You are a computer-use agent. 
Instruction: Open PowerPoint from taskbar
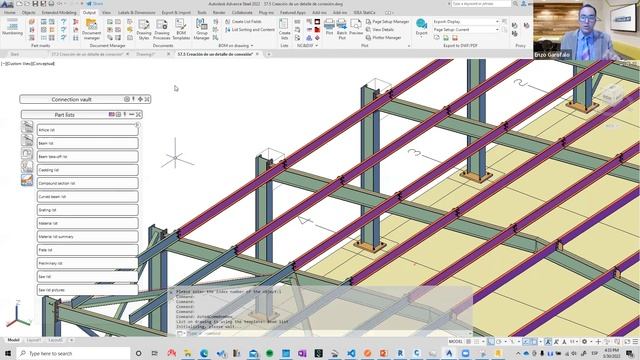click(383, 353)
